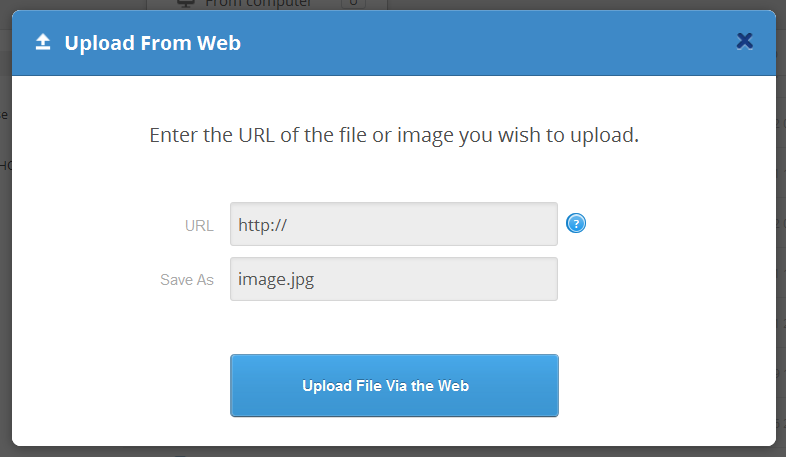Switch to the From computer tab
The width and height of the screenshot is (786, 457).
pyautogui.click(x=258, y=3)
